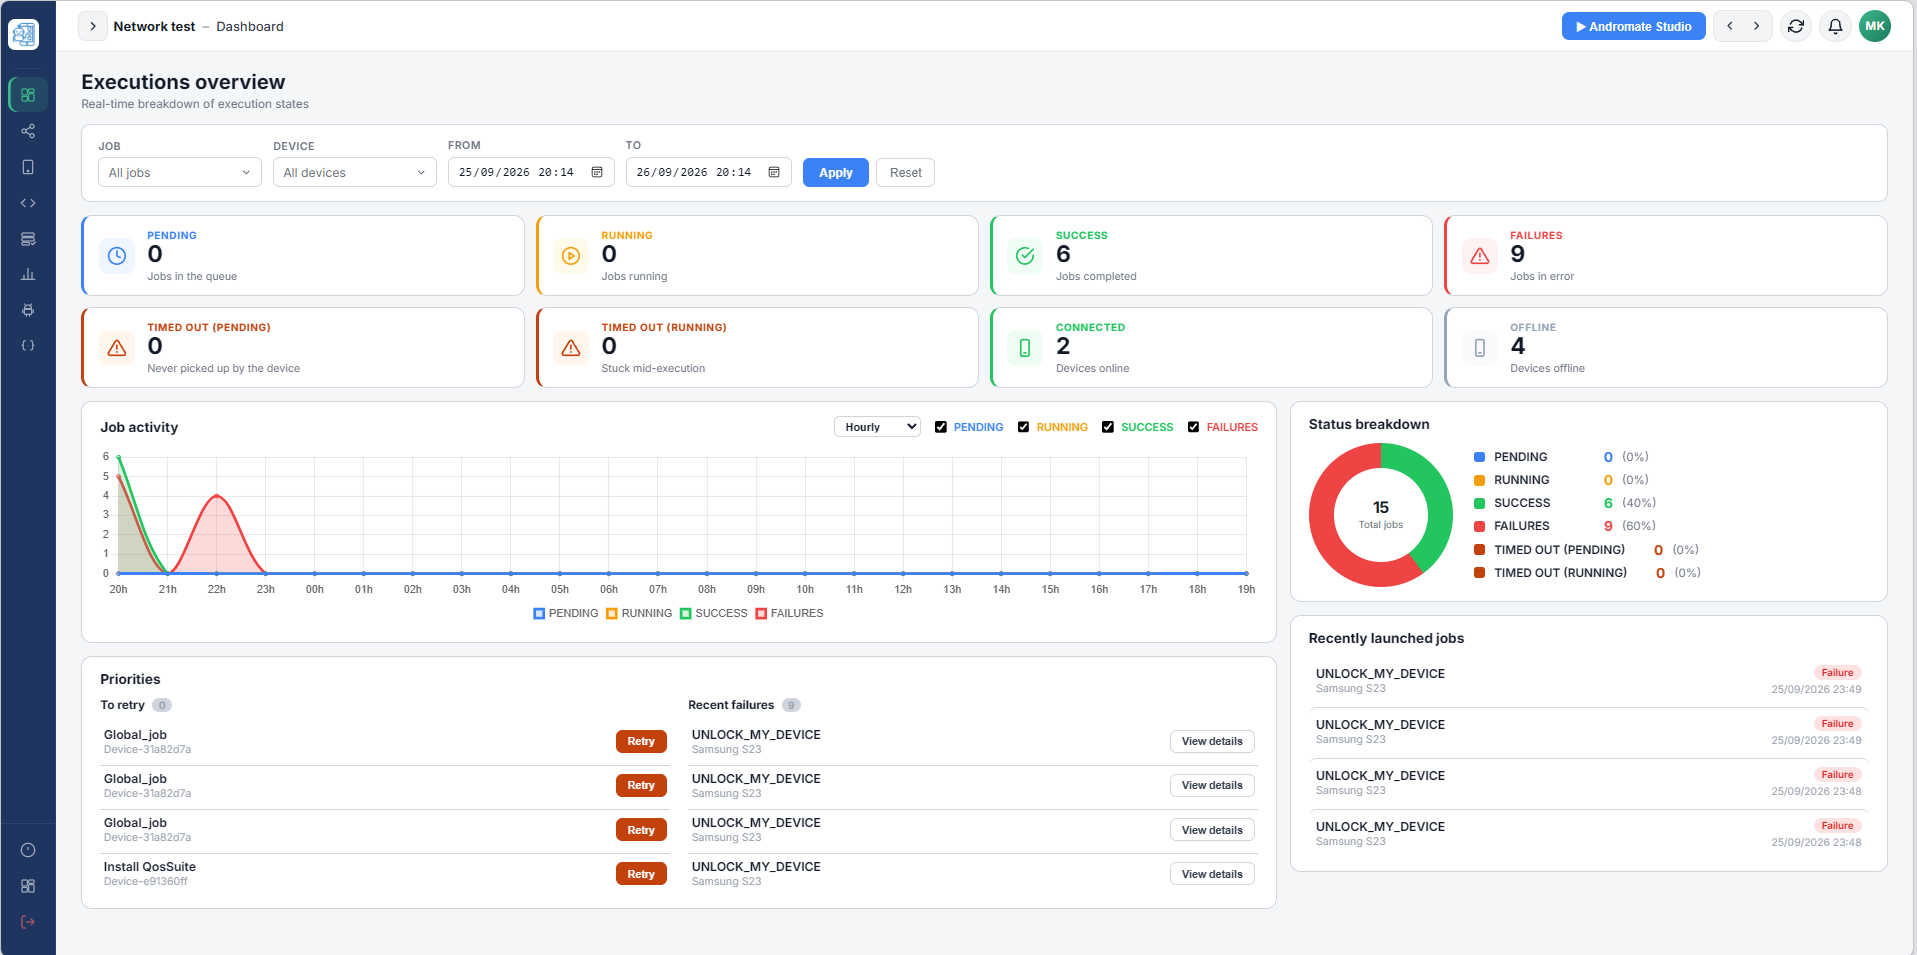
Task: Click the Failures warning triangle icon
Action: click(1480, 256)
